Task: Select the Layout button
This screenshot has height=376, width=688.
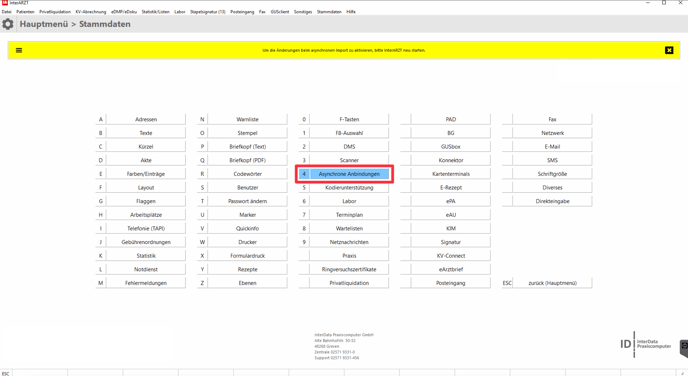Action: click(146, 187)
